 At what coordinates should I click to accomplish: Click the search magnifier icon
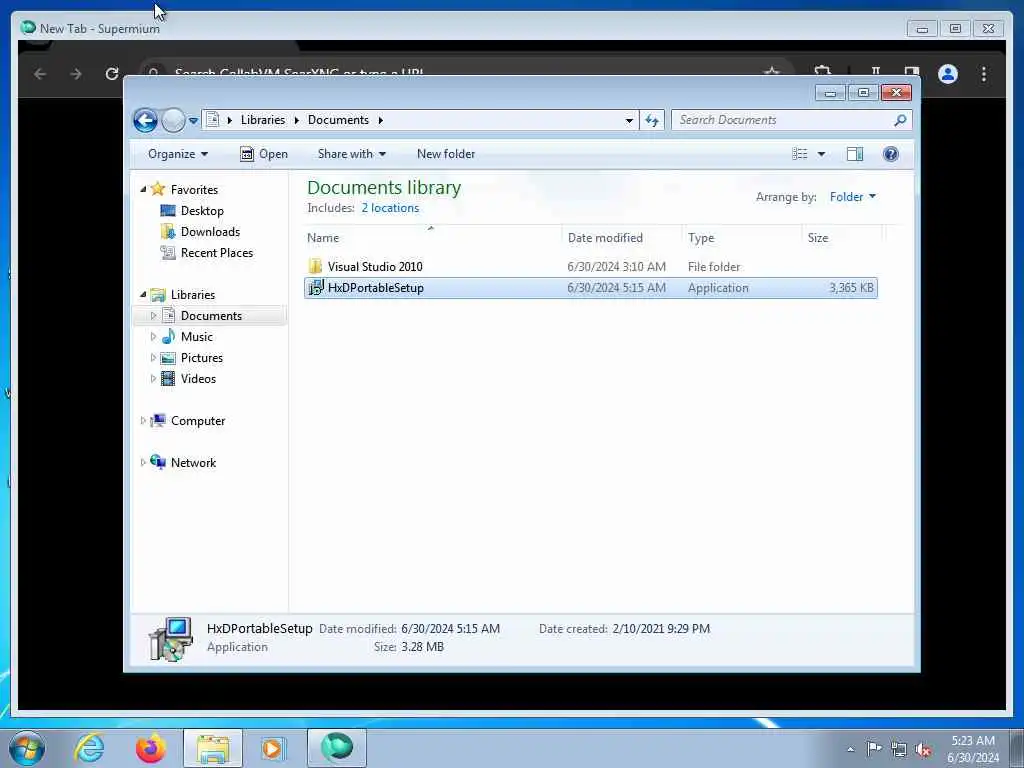pos(900,120)
